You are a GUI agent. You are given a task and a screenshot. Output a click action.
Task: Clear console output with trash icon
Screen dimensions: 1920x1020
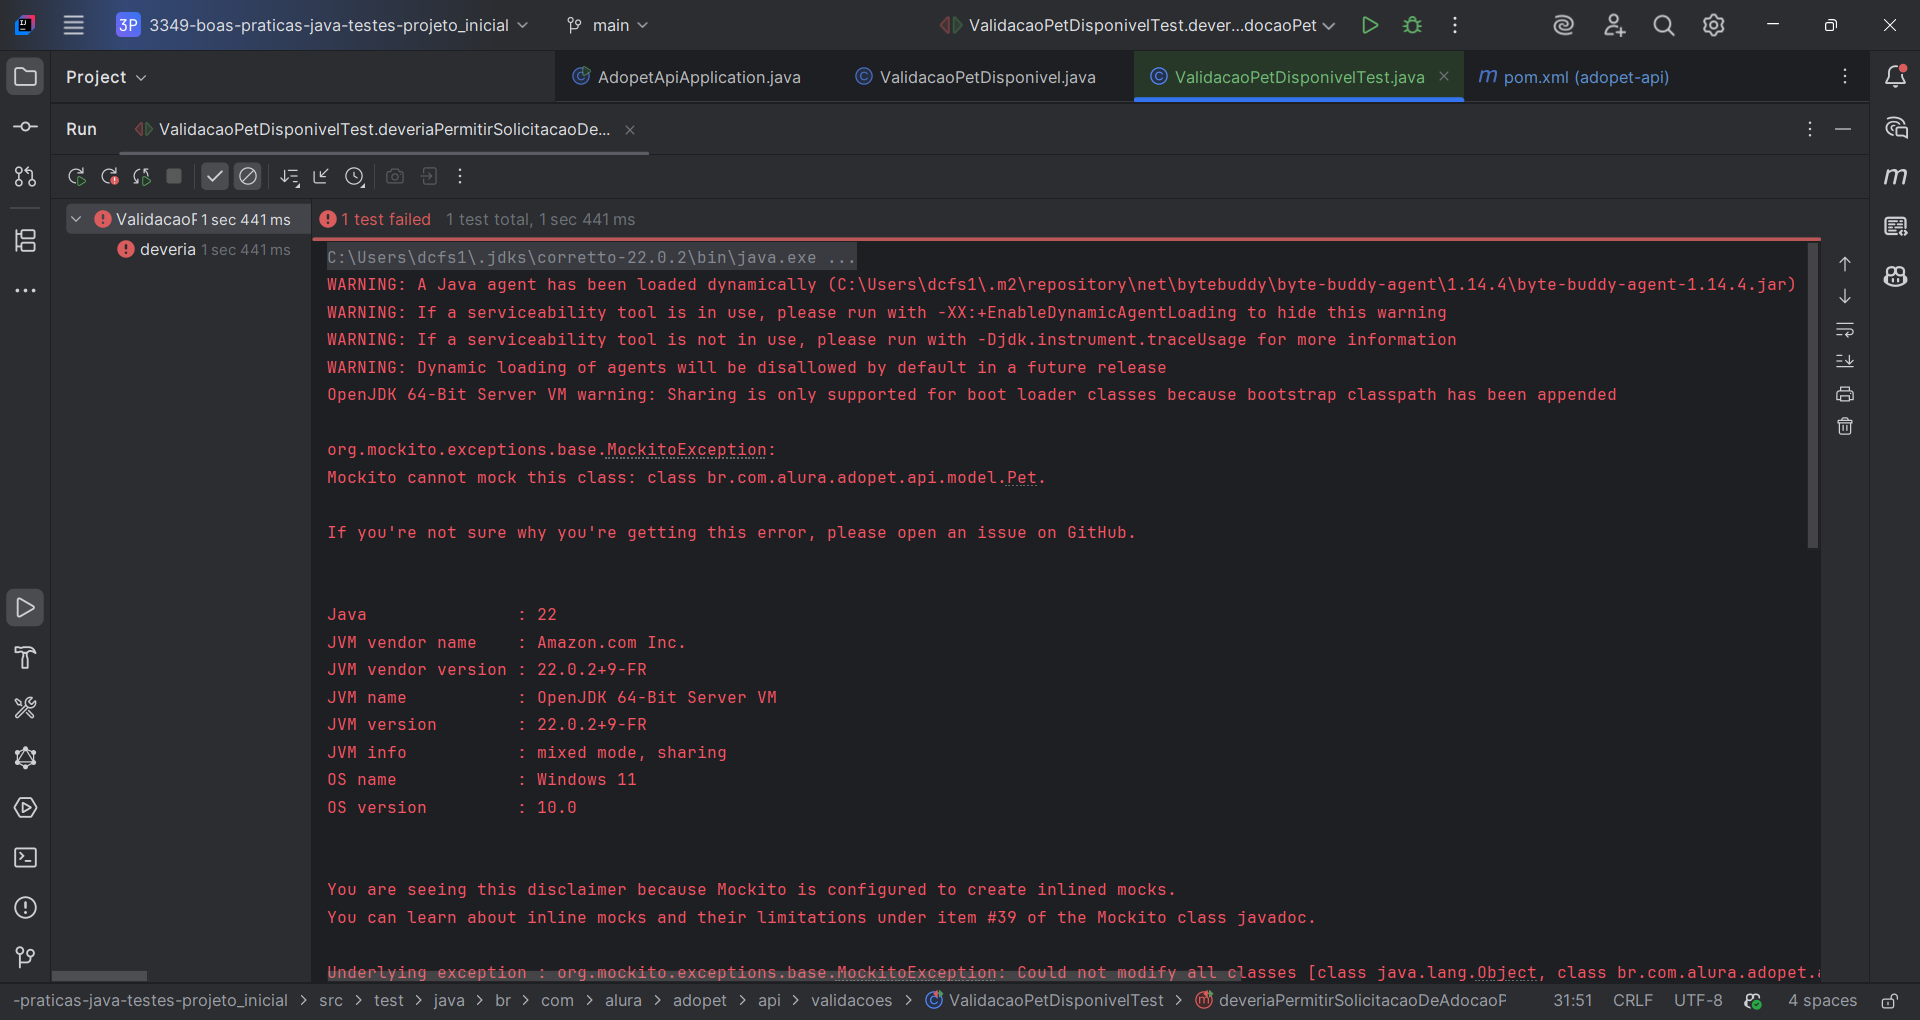pyautogui.click(x=1845, y=427)
